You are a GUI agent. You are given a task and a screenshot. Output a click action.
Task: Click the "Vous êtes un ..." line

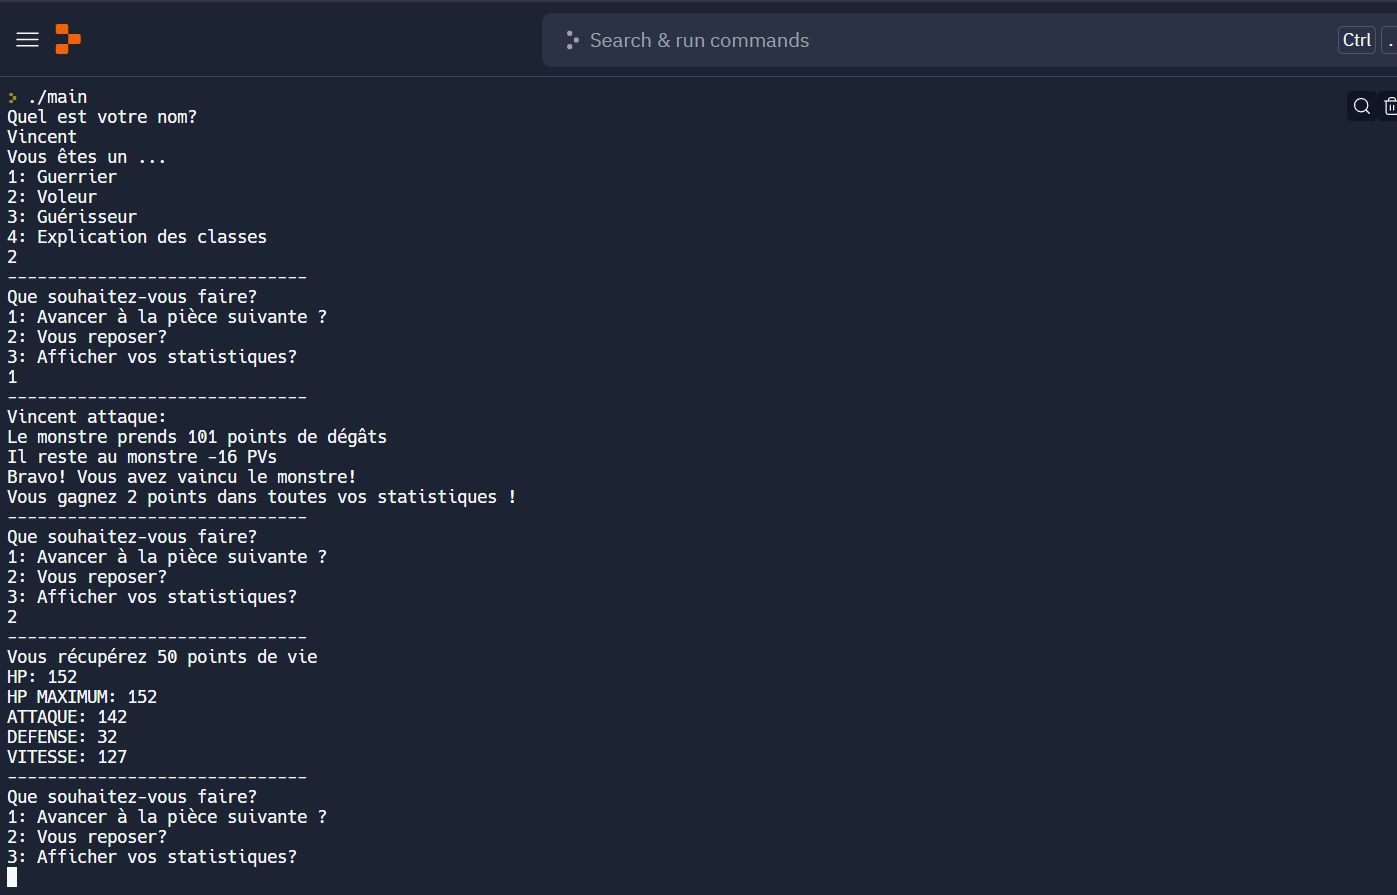pos(87,157)
